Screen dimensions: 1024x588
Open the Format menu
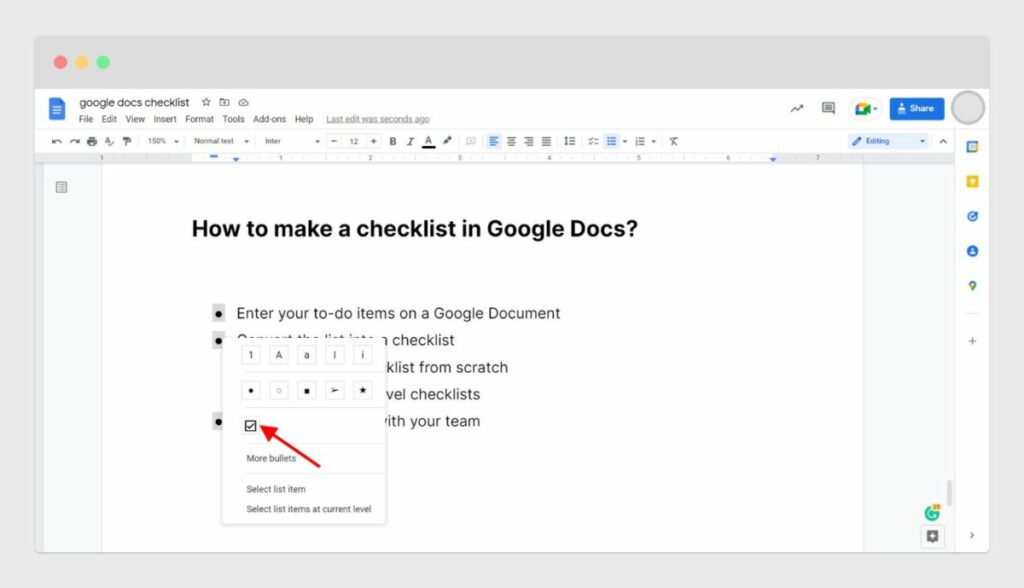click(x=199, y=118)
